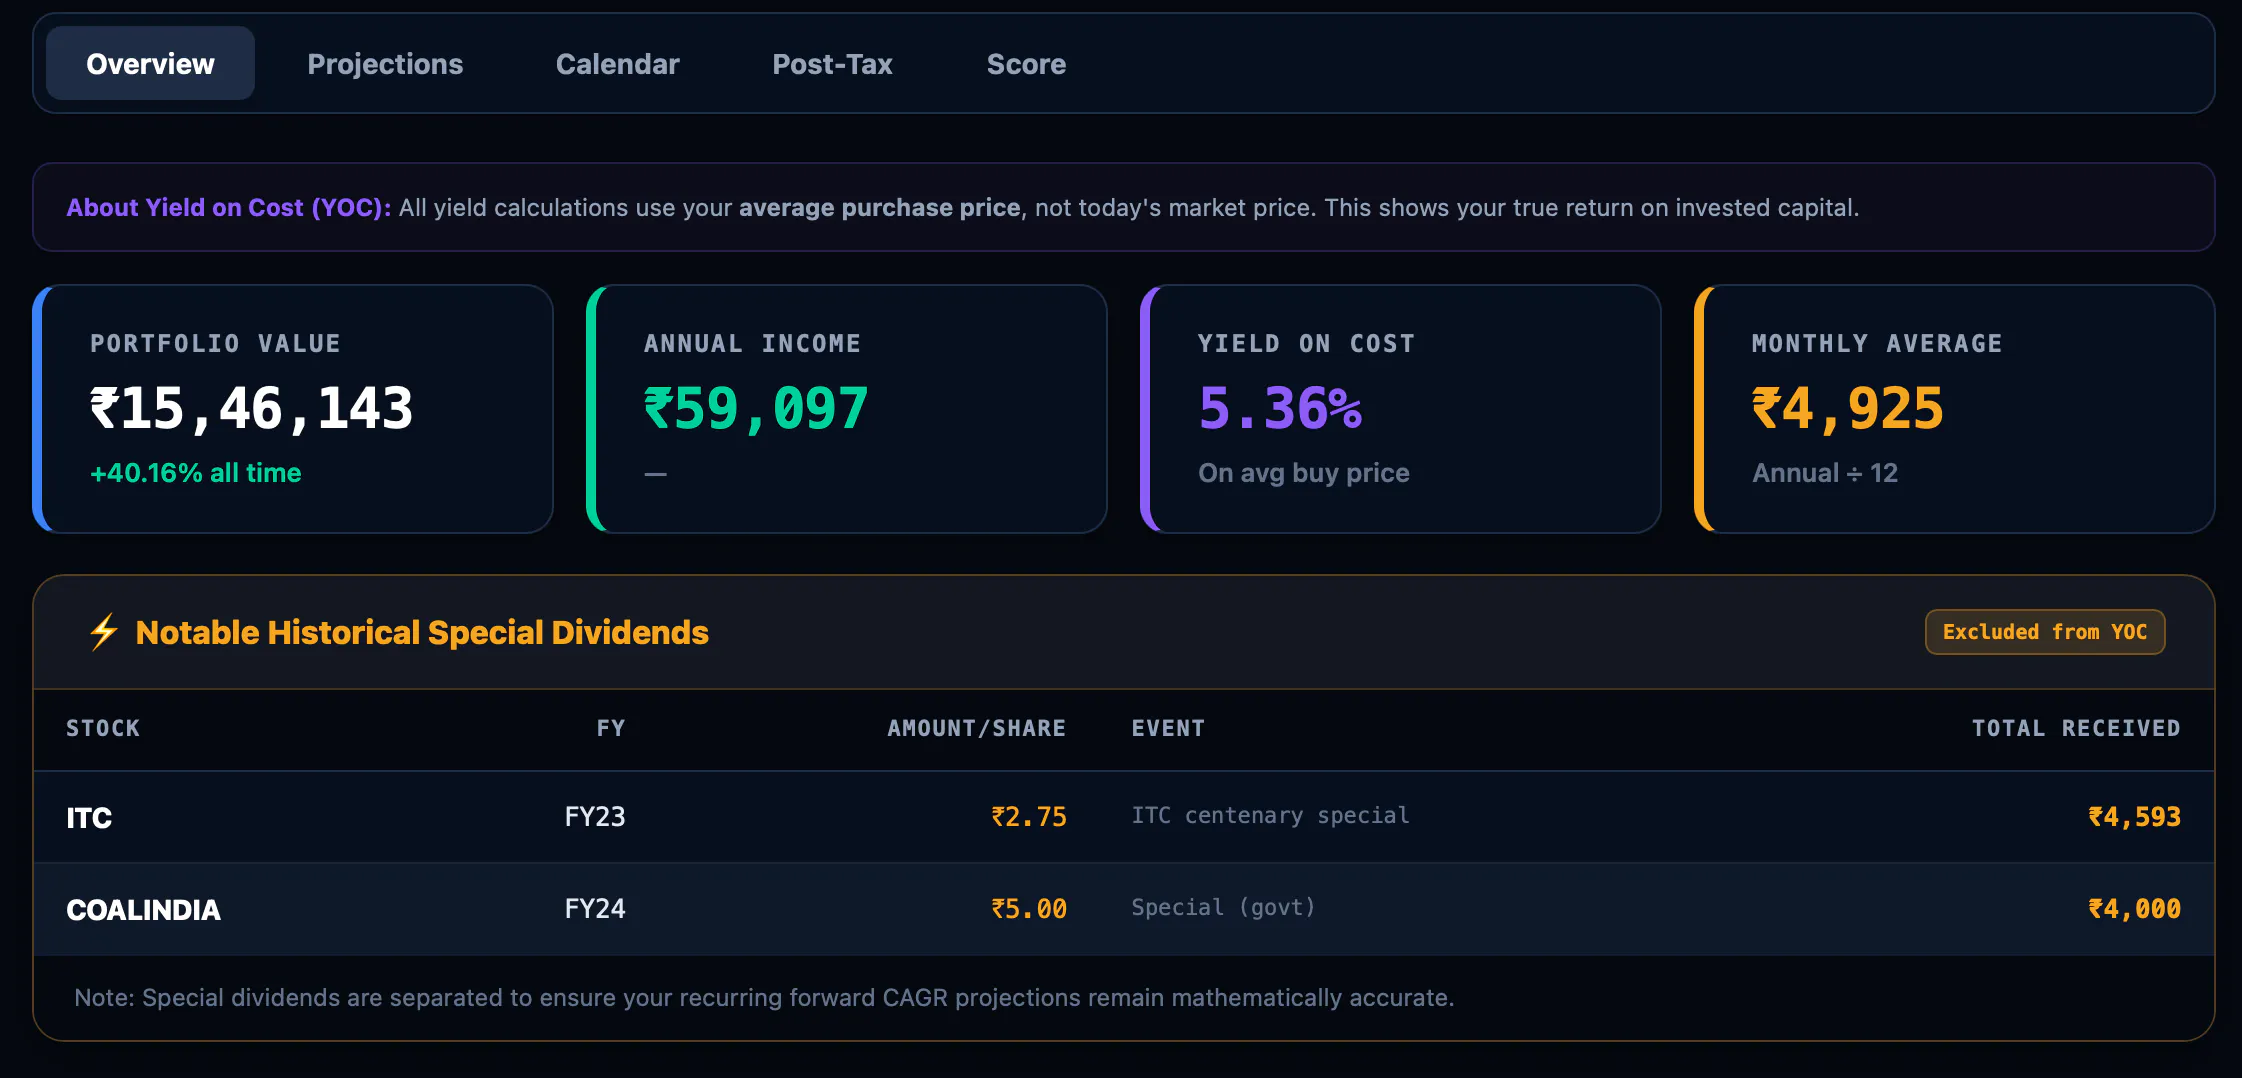2242x1078 pixels.
Task: Click the 'Notable Historical Special Dividends' heading
Action: 422,632
